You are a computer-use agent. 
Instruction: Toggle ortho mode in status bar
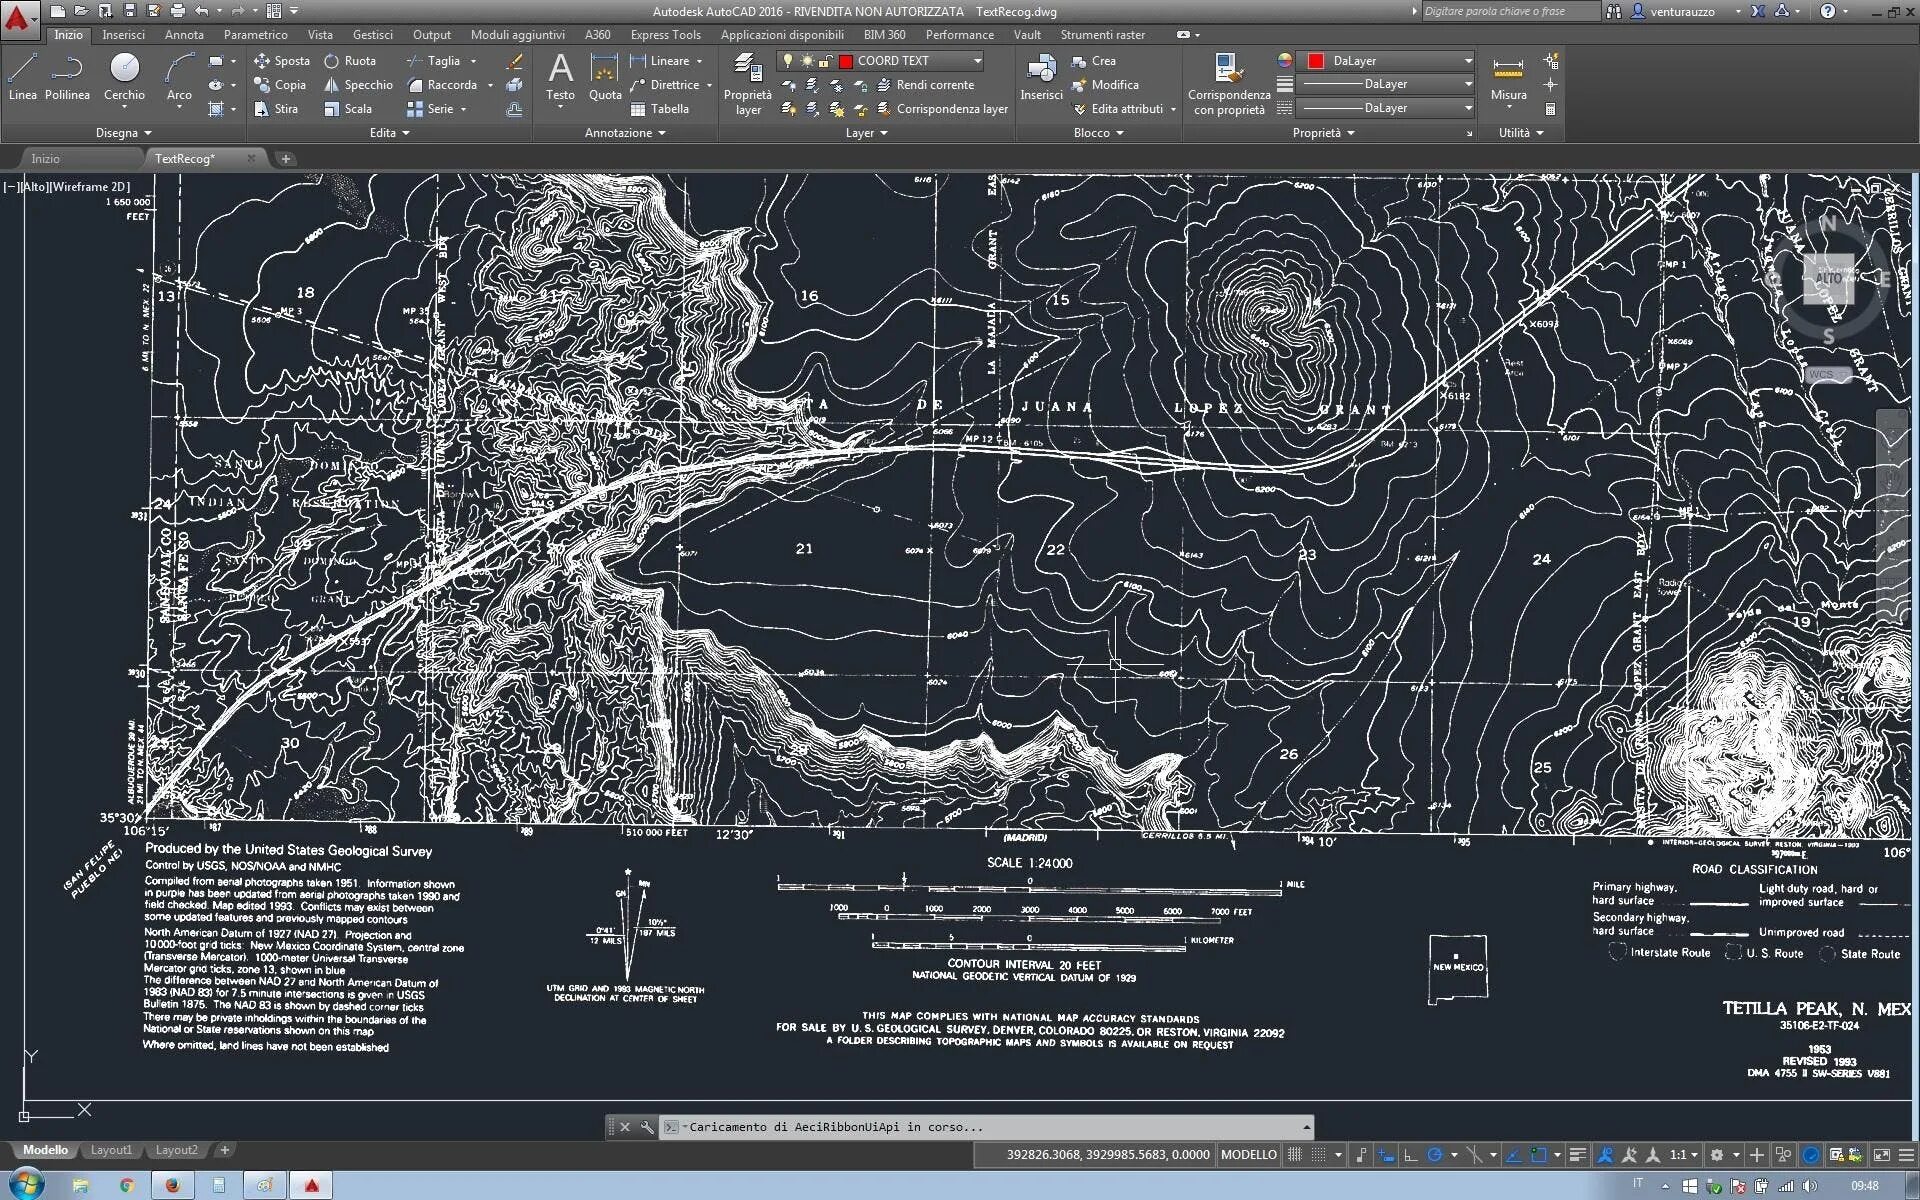1410,1155
